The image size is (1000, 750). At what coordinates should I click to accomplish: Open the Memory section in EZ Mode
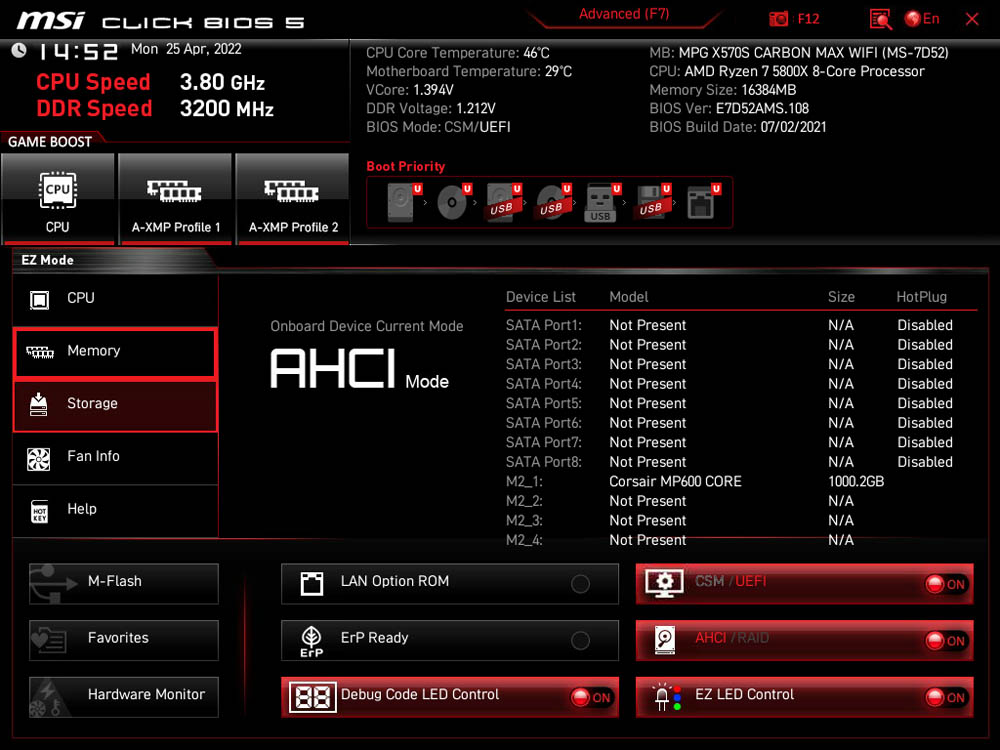115,351
